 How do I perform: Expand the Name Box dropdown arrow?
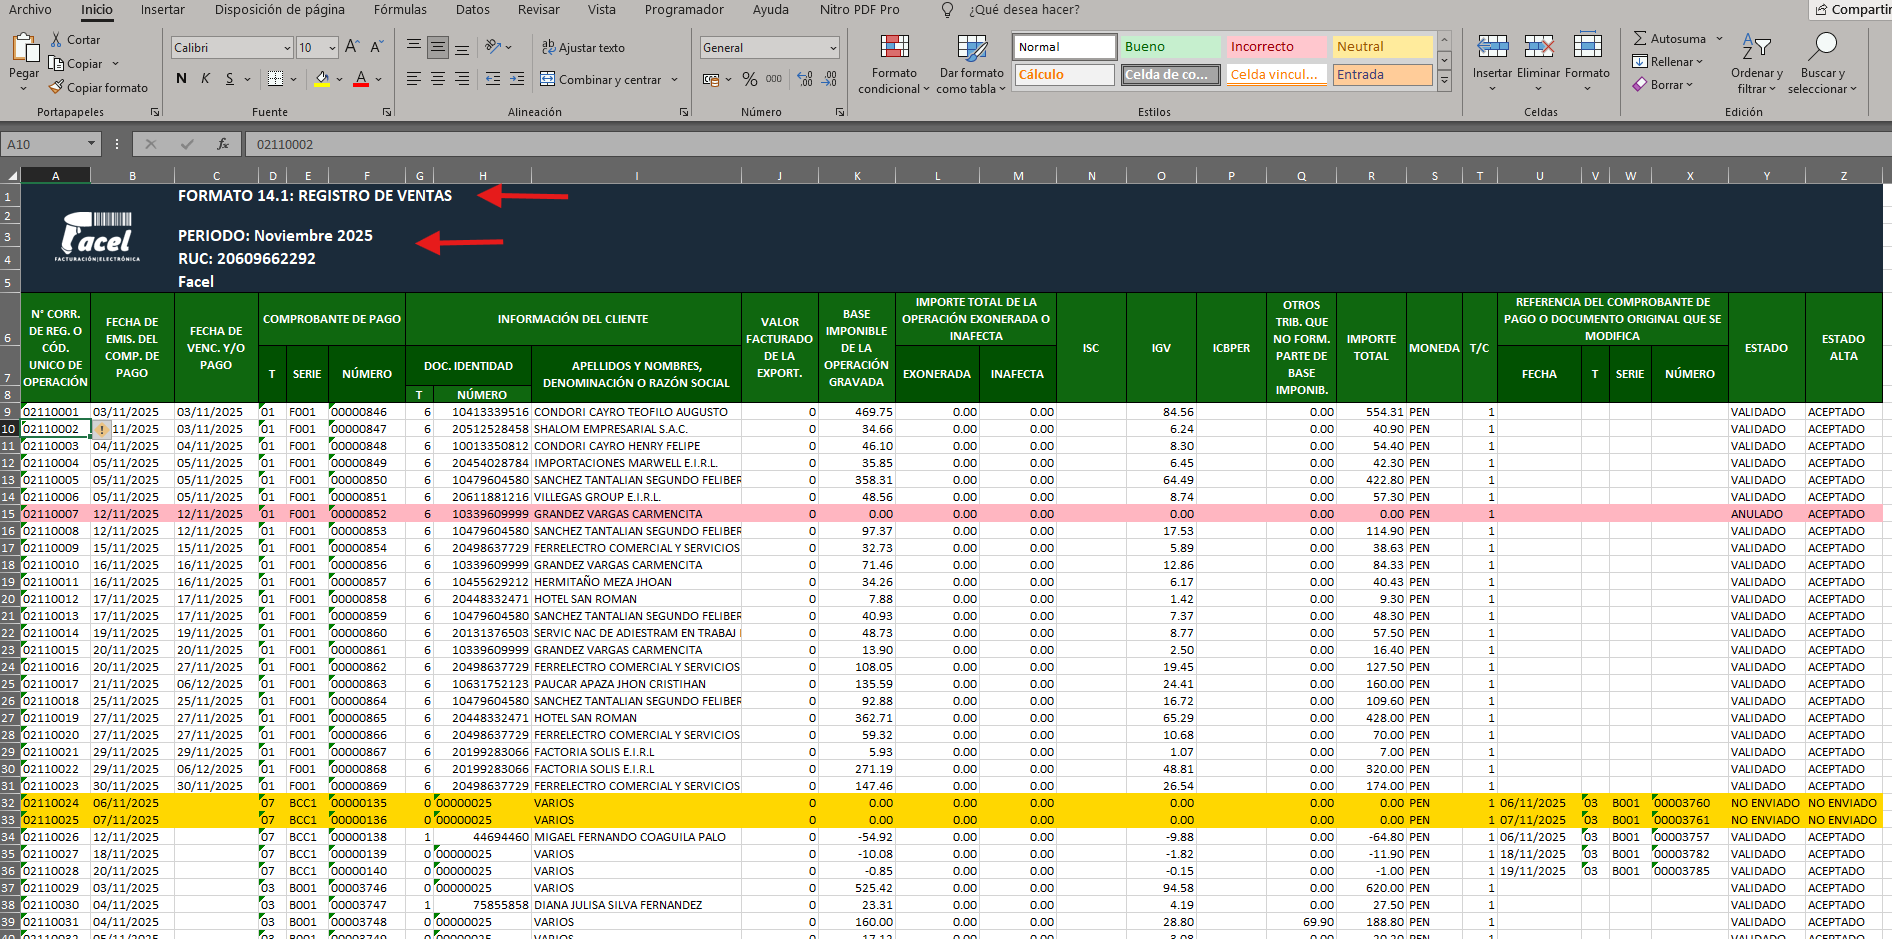[91, 144]
